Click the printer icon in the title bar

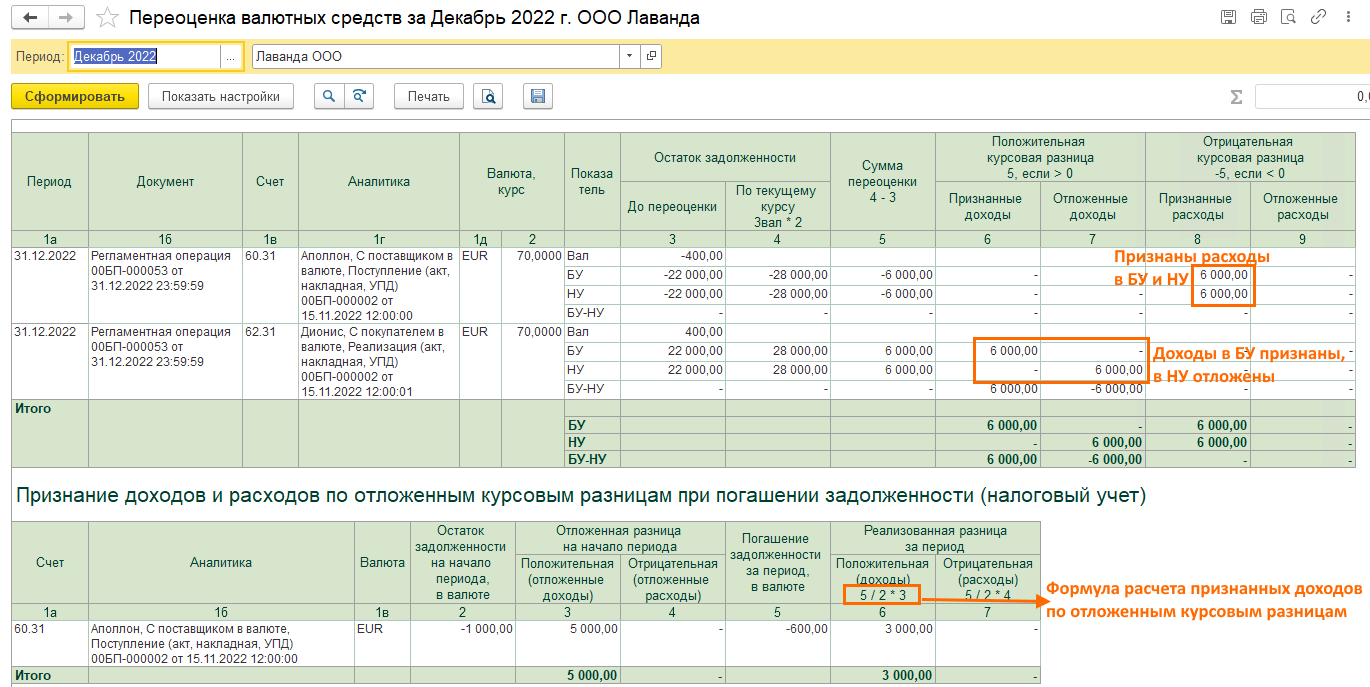[x=1258, y=17]
